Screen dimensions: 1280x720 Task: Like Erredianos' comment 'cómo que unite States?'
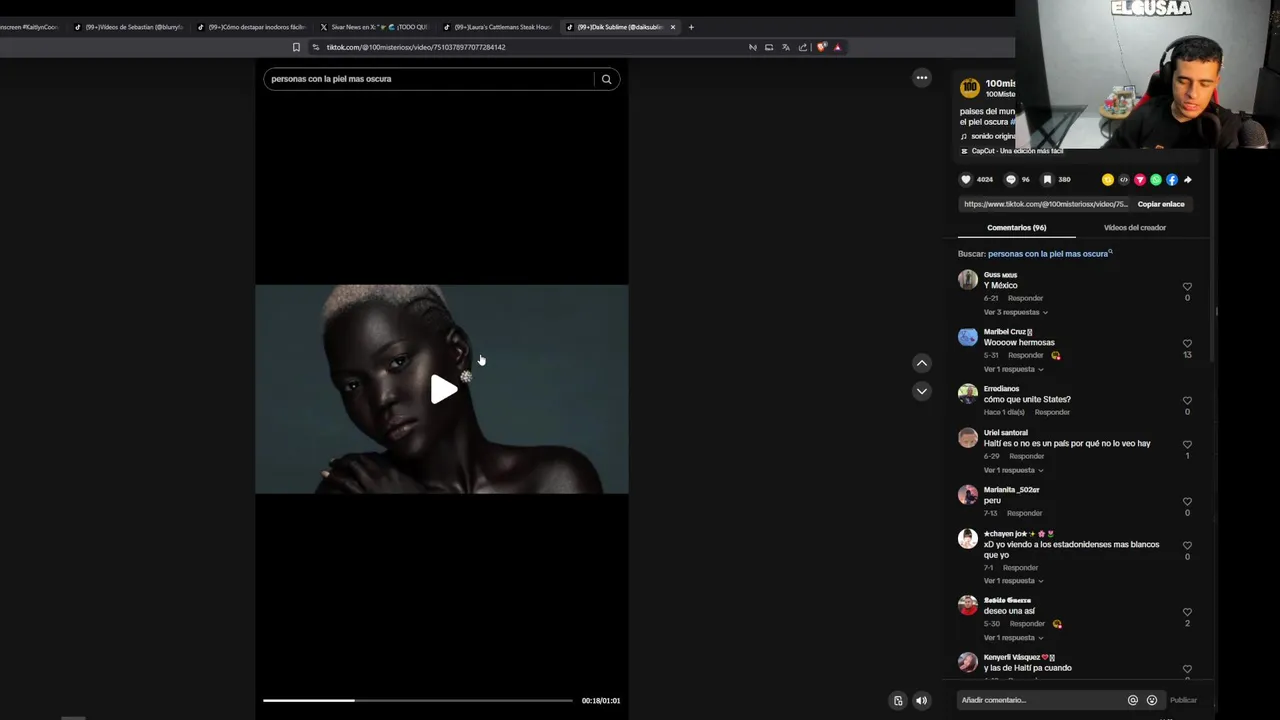click(1187, 400)
